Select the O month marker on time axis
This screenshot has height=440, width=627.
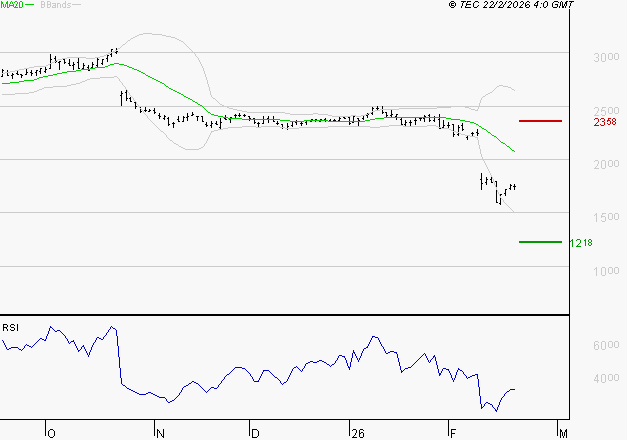51,433
